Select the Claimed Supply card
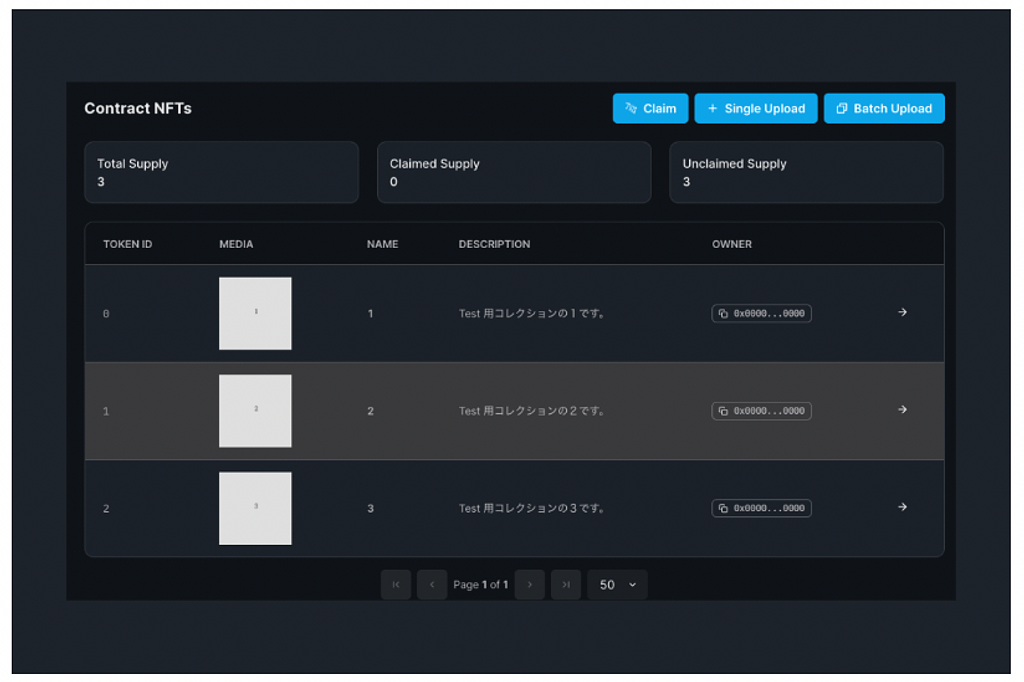 coord(514,172)
